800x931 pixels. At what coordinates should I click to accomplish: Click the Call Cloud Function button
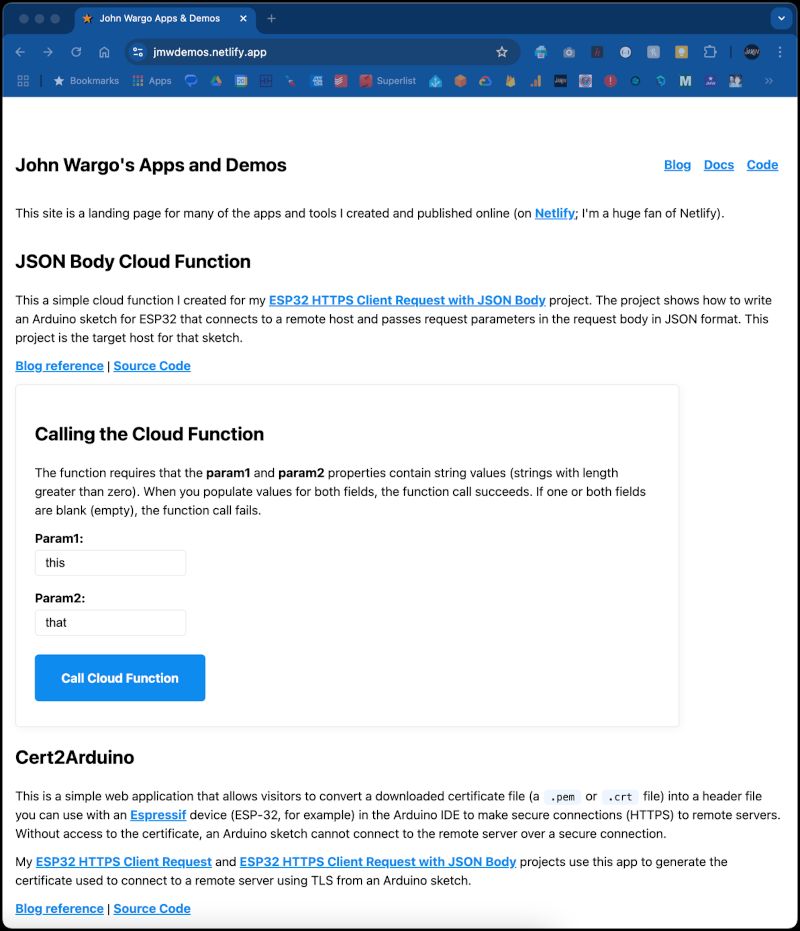[120, 678]
